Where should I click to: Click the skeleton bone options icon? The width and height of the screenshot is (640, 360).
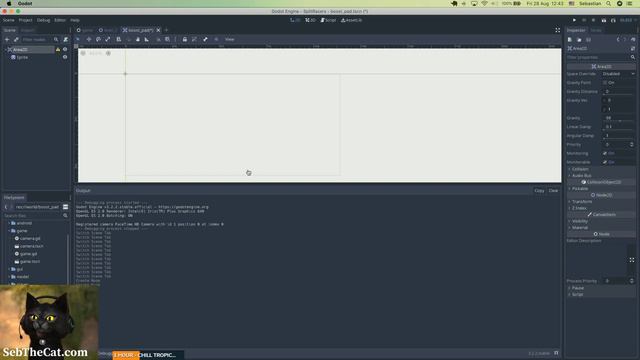[205, 40]
